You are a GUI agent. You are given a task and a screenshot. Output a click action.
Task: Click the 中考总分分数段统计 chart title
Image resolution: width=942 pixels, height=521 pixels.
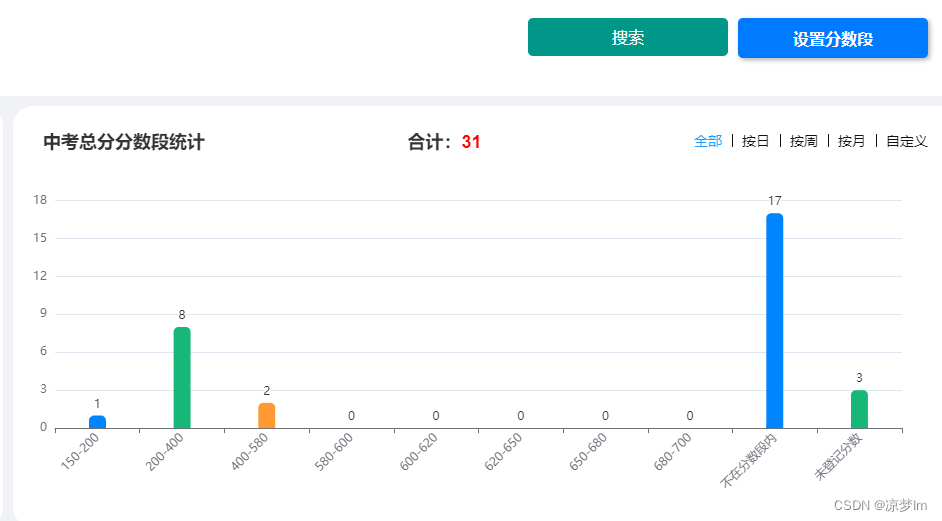124,142
